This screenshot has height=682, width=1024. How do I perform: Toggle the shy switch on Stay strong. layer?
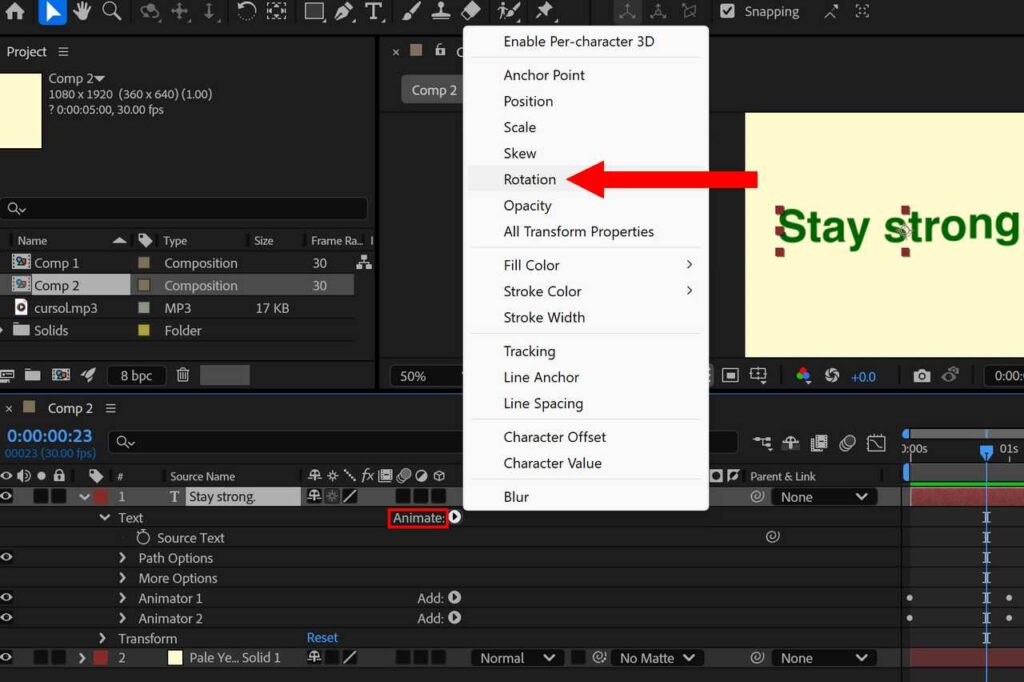[314, 496]
